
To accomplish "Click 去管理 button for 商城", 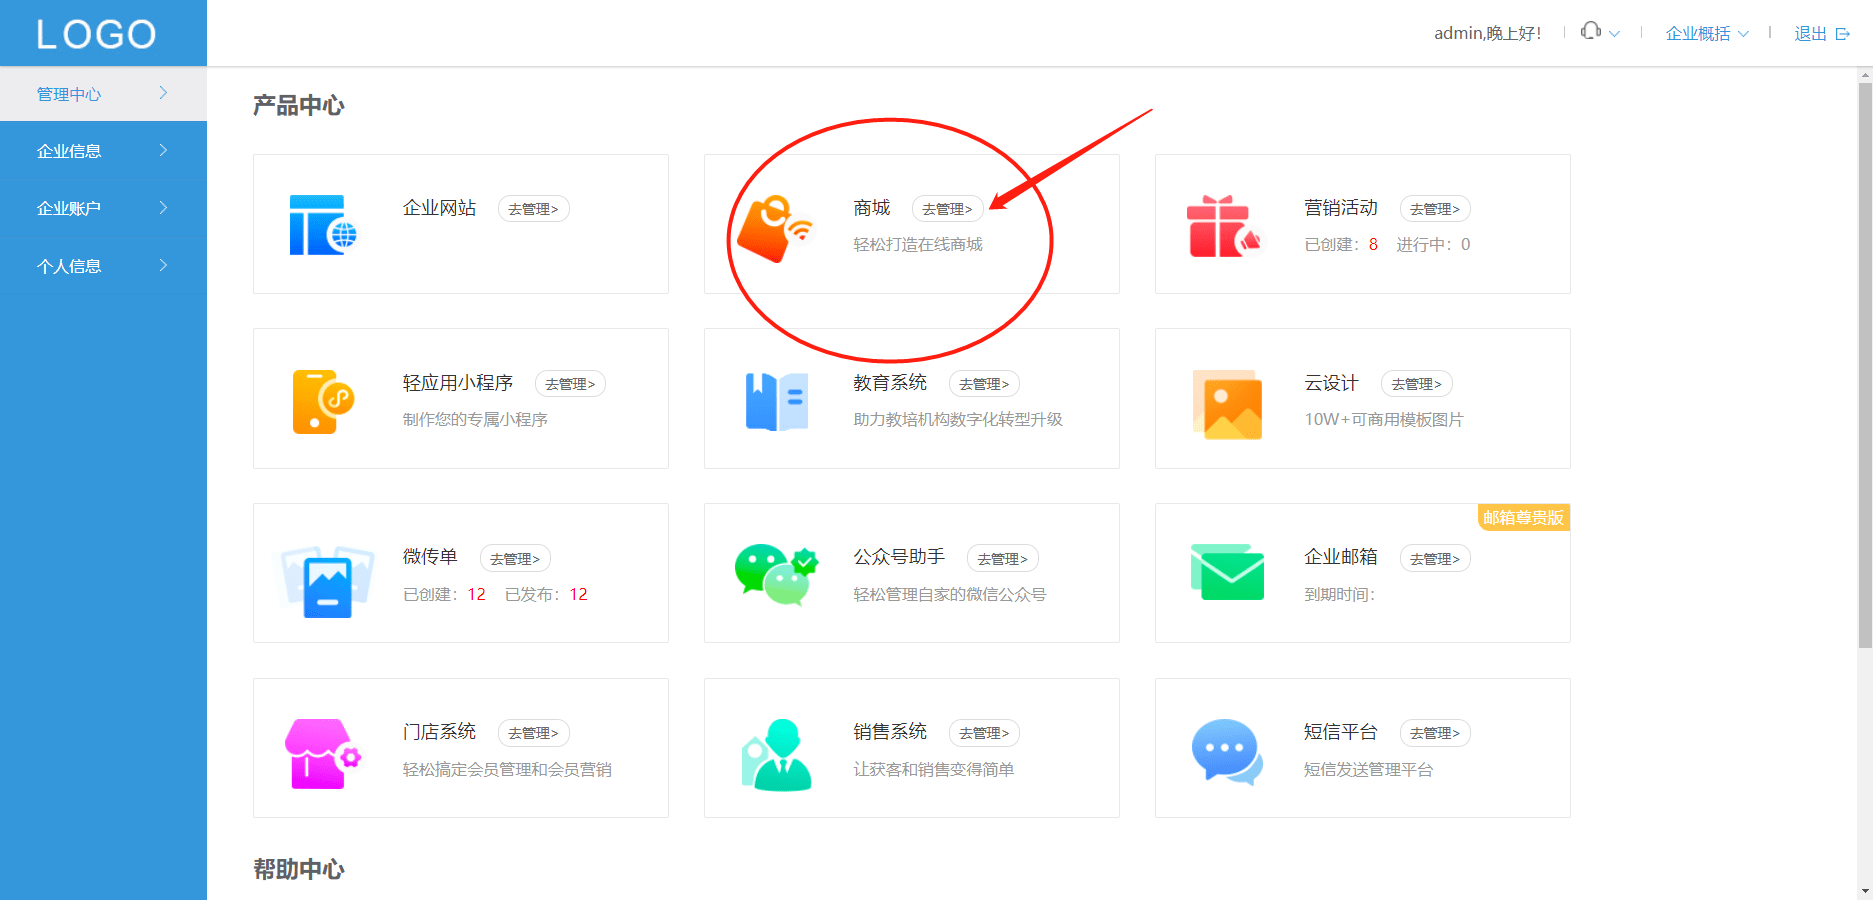I will click(x=948, y=209).
